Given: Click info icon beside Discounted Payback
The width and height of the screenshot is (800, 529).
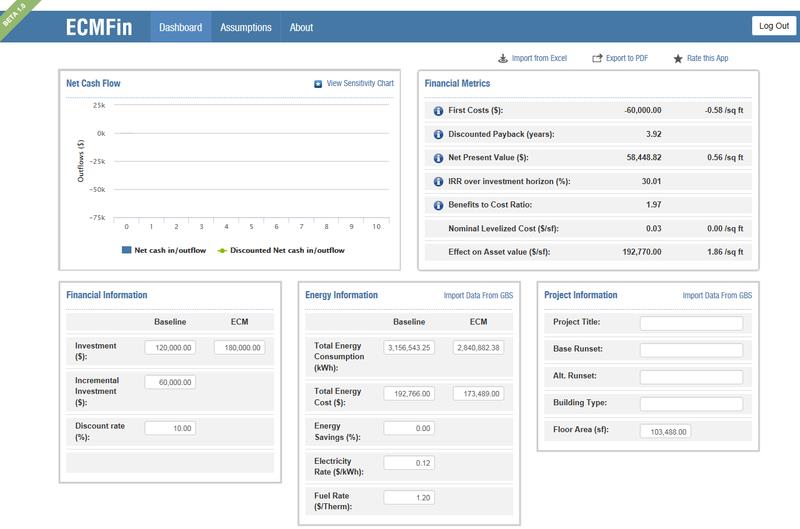Looking at the screenshot, I should [x=438, y=135].
